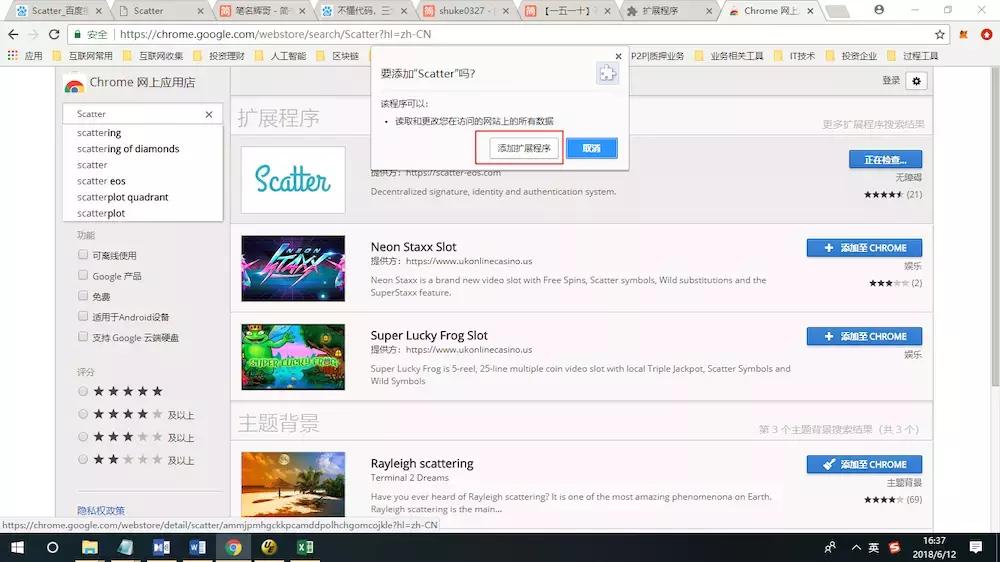1000x562 pixels.
Task: Click the browser forward arrow
Action: click(x=34, y=34)
